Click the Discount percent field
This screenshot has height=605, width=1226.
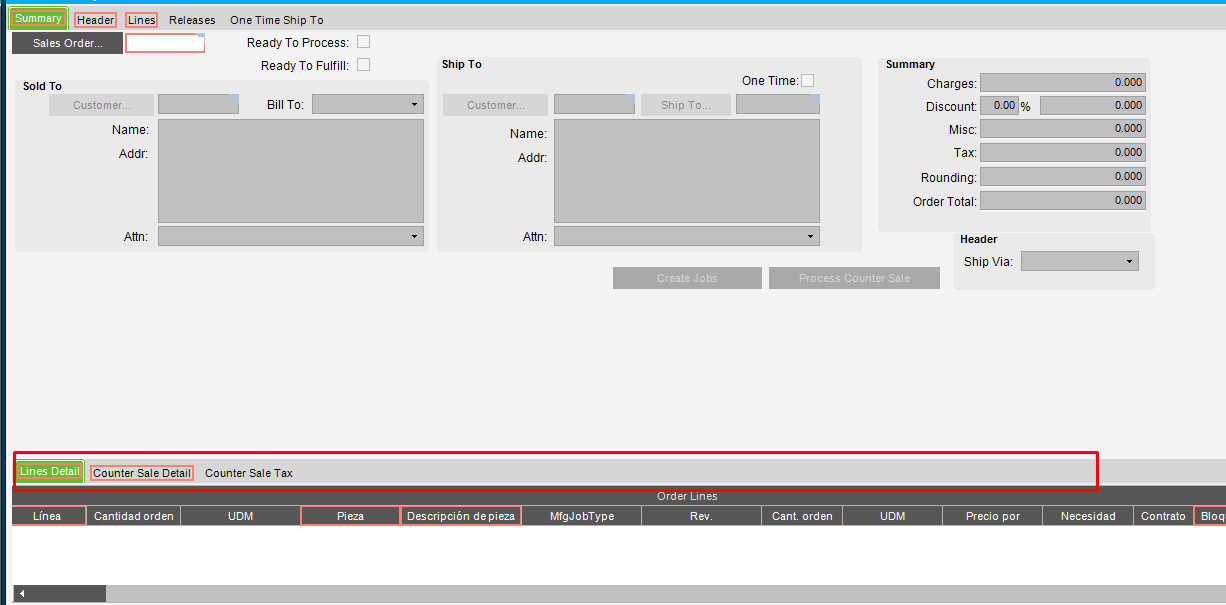[x=999, y=106]
